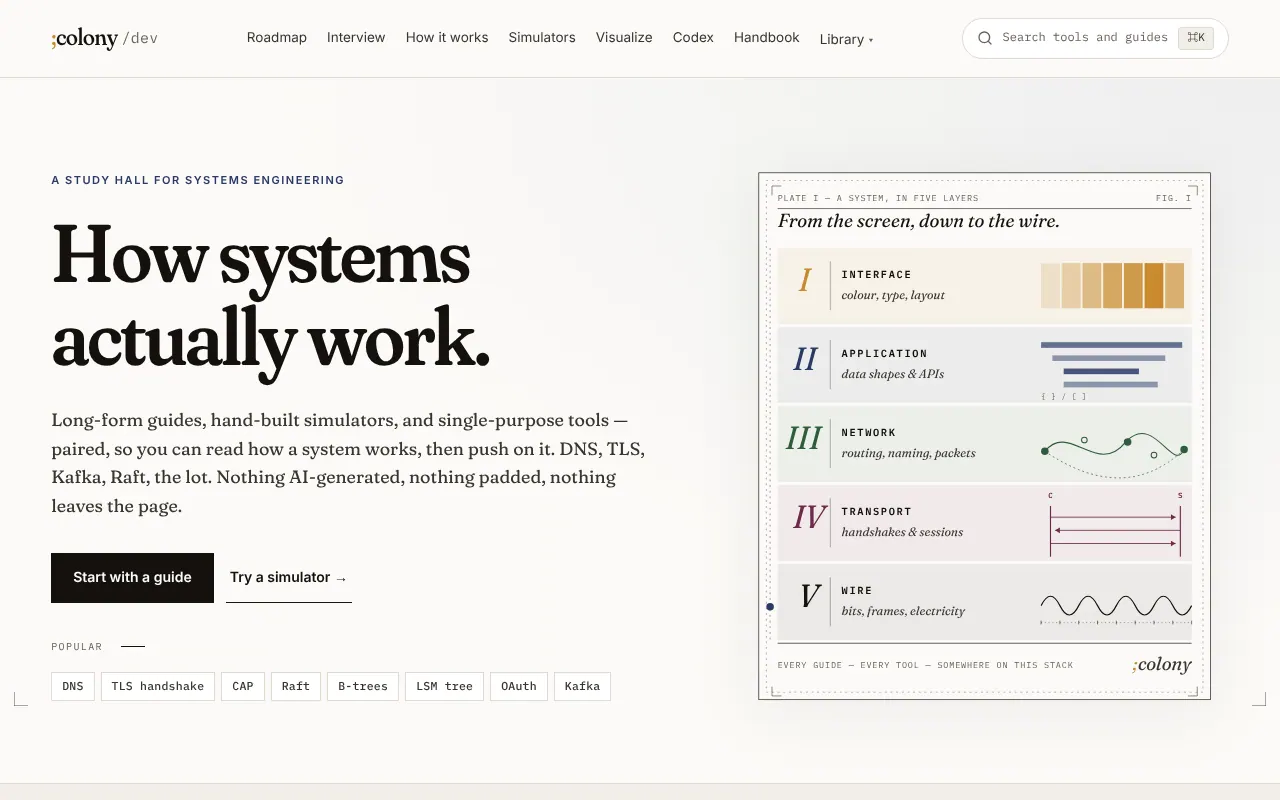Click the Roman numeral V of the Wire layer
Image resolution: width=1280 pixels, height=800 pixels.
(x=810, y=596)
